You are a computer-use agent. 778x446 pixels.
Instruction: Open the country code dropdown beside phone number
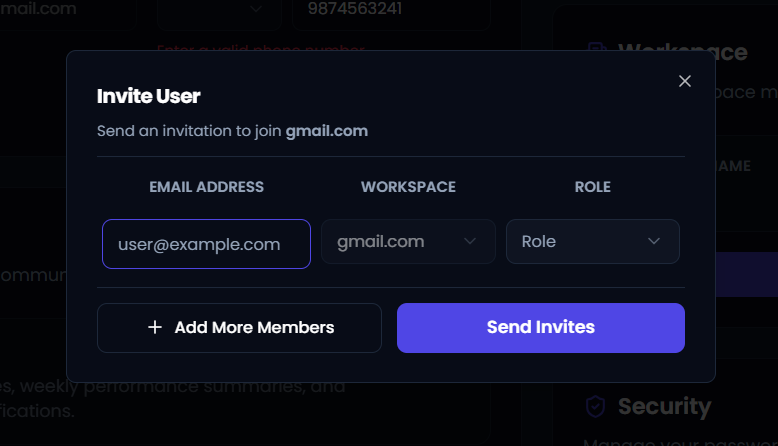point(219,12)
